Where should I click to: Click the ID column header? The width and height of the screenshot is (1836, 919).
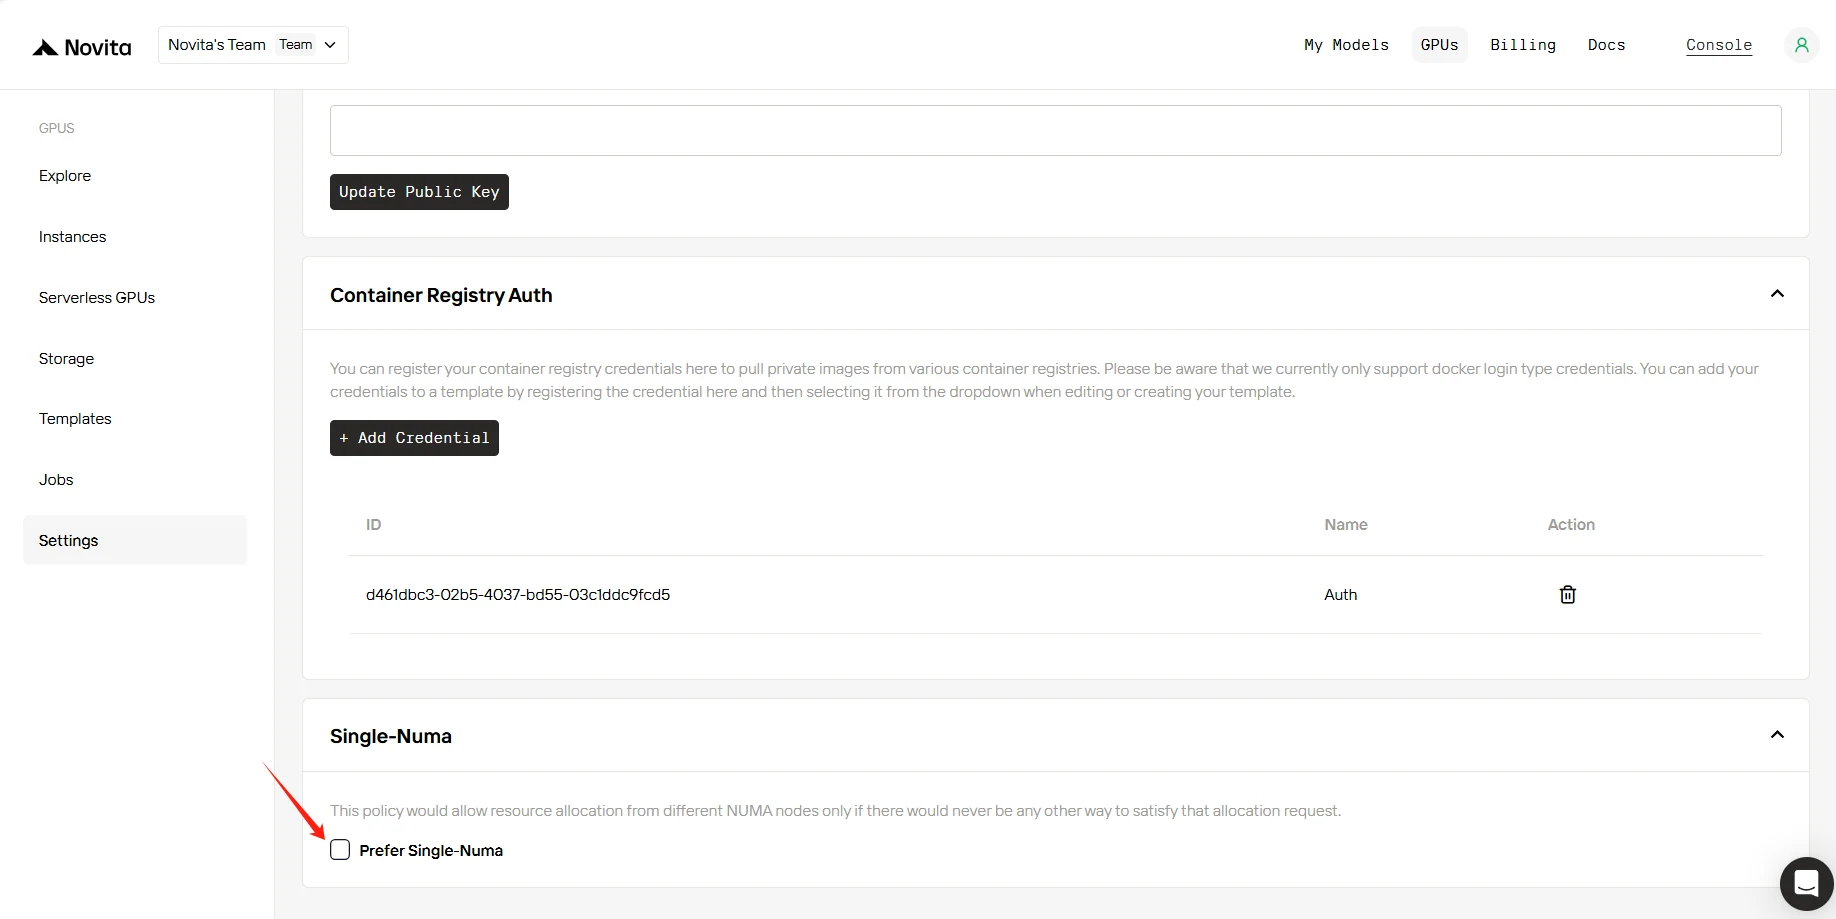pos(373,525)
